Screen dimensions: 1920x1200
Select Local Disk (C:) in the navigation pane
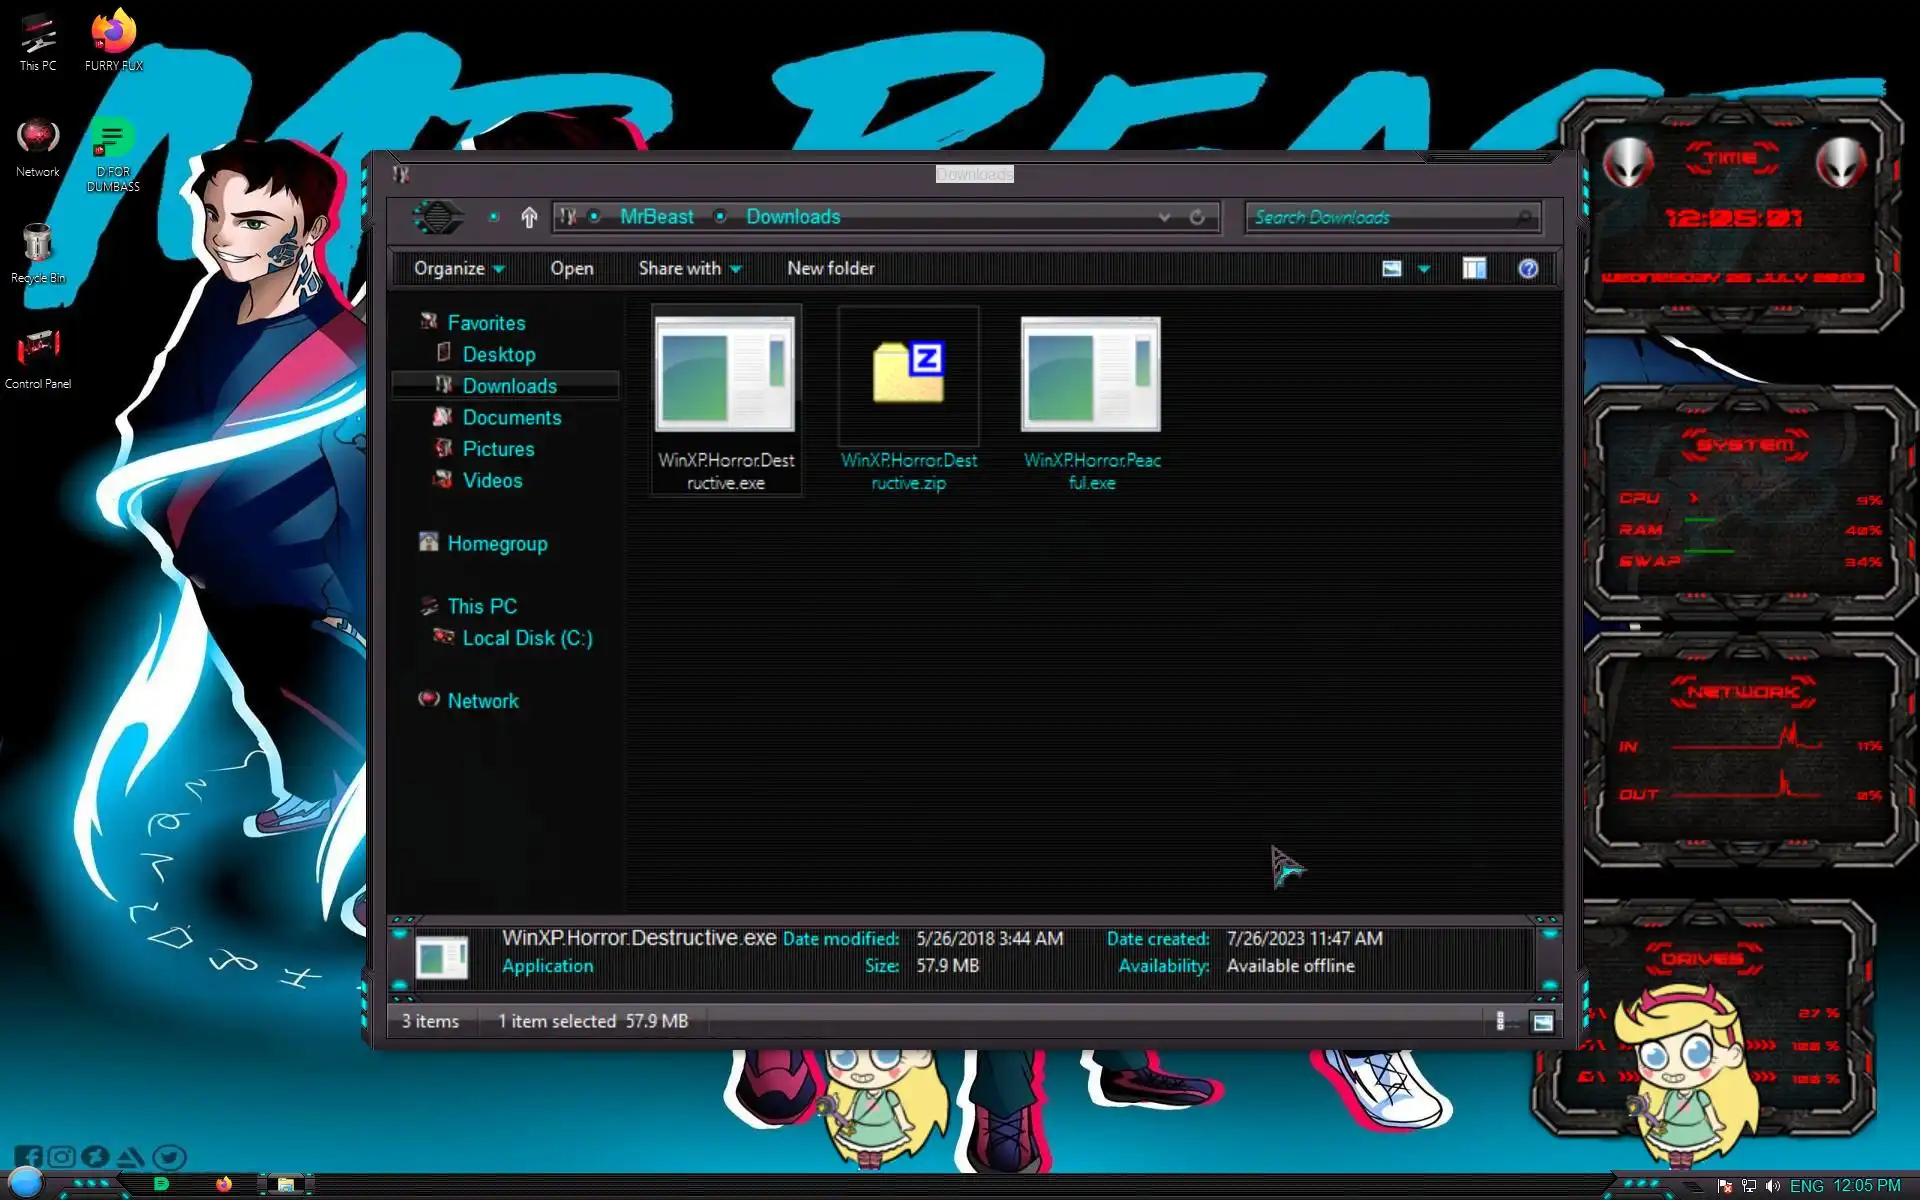pyautogui.click(x=527, y=638)
